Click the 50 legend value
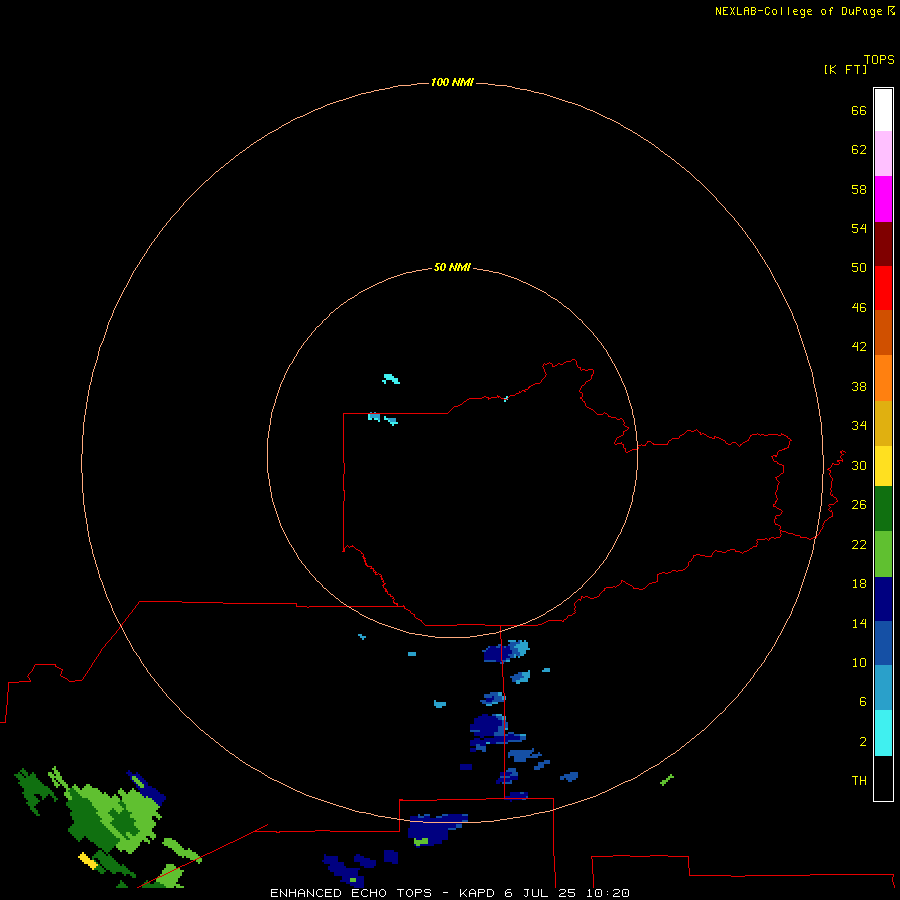 [859, 268]
